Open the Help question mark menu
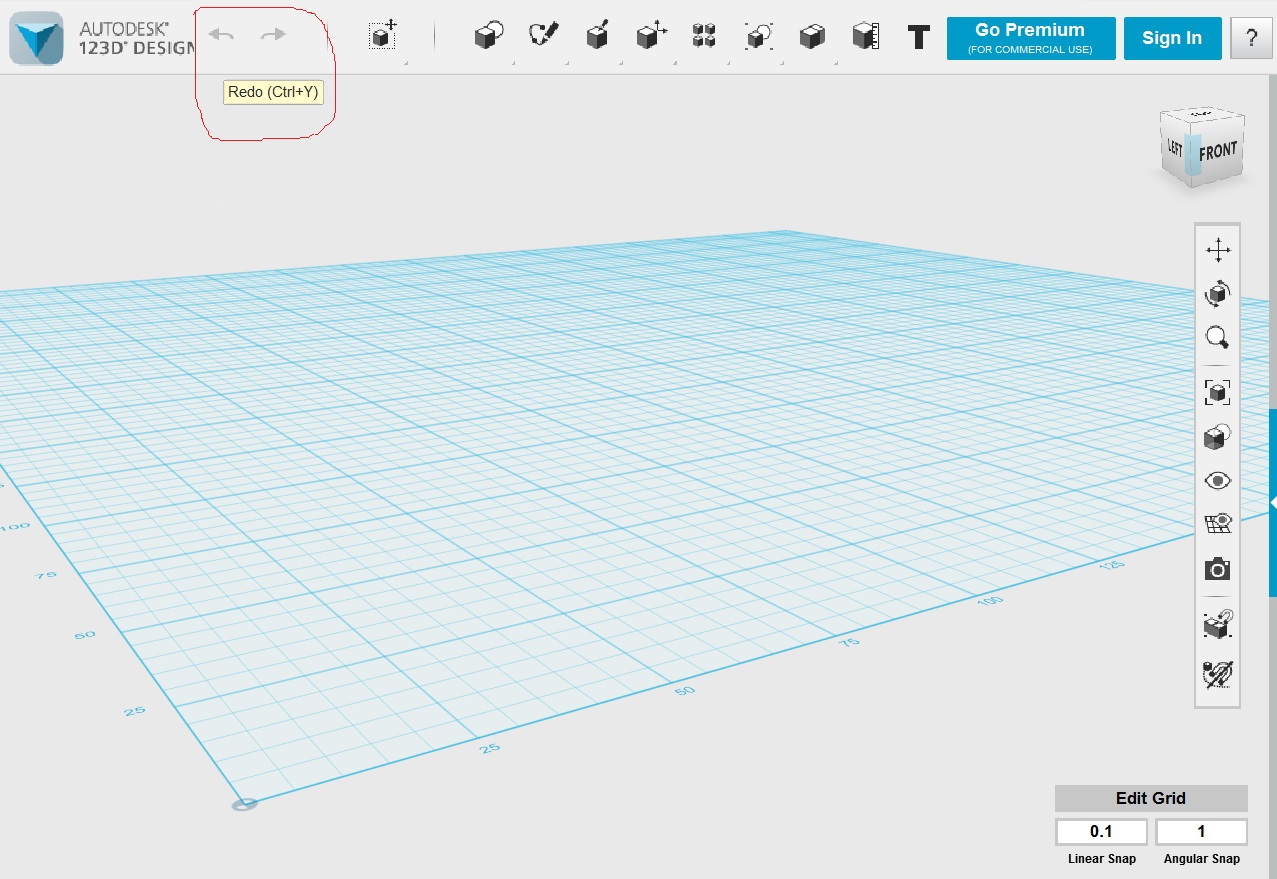The width and height of the screenshot is (1277, 879). click(1252, 38)
